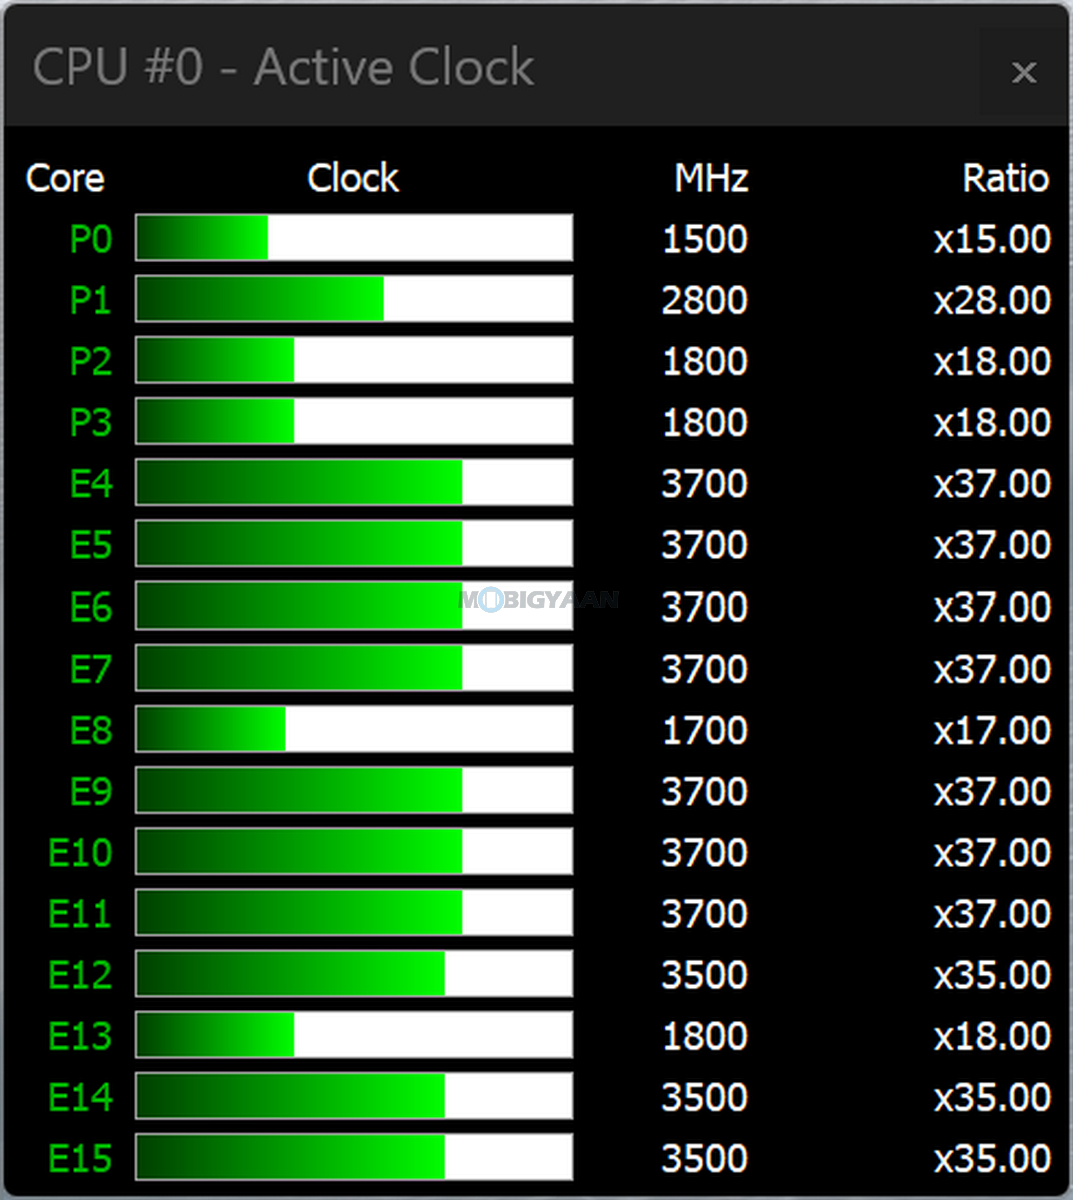This screenshot has height=1200, width=1073.
Task: Select the 1700 MHz value for E8
Action: point(705,730)
